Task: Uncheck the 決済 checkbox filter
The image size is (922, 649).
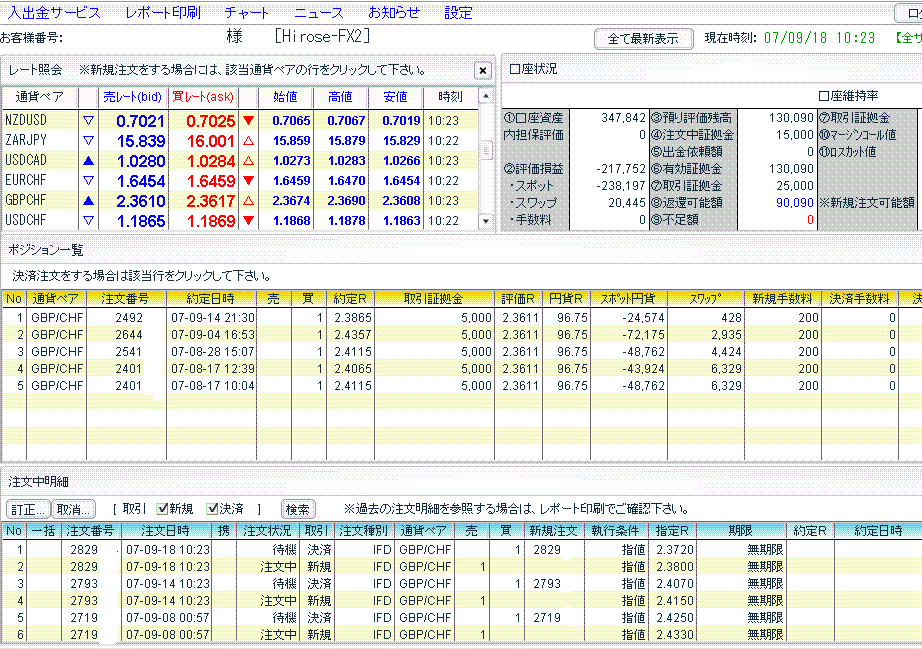Action: (212, 508)
